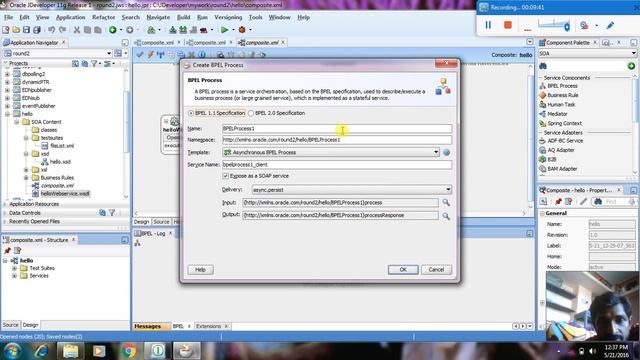This screenshot has width=640, height=360.
Task: Select BAM Adapter in Component Palette
Action: click(x=562, y=169)
